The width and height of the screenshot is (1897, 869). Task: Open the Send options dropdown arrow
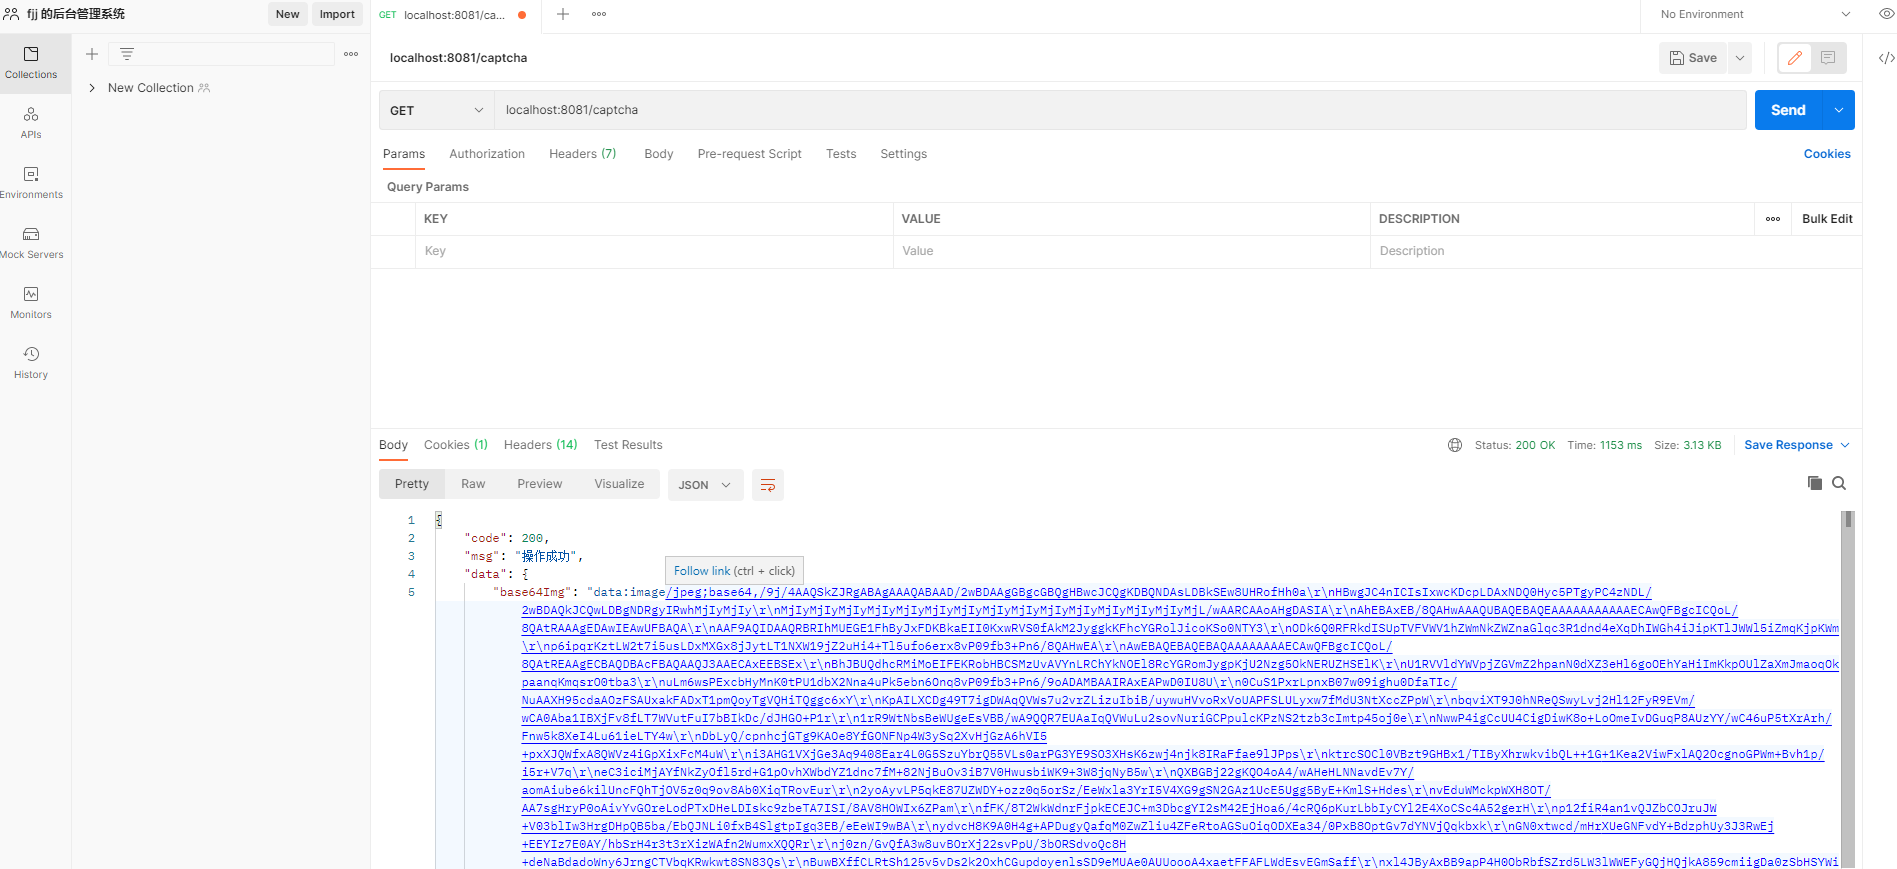click(x=1839, y=110)
